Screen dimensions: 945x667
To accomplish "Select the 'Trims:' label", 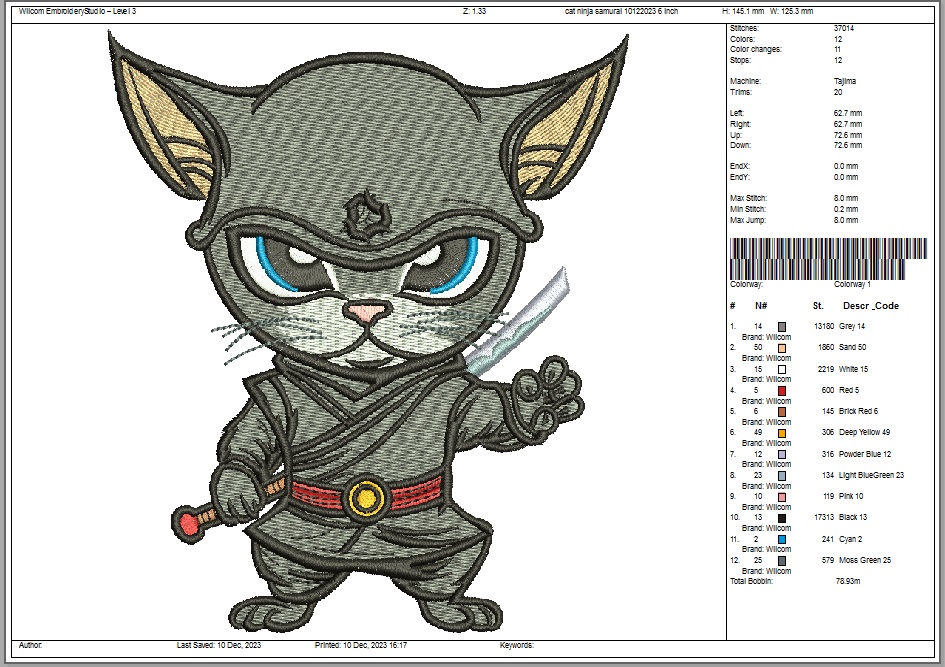I will pyautogui.click(x=741, y=92).
